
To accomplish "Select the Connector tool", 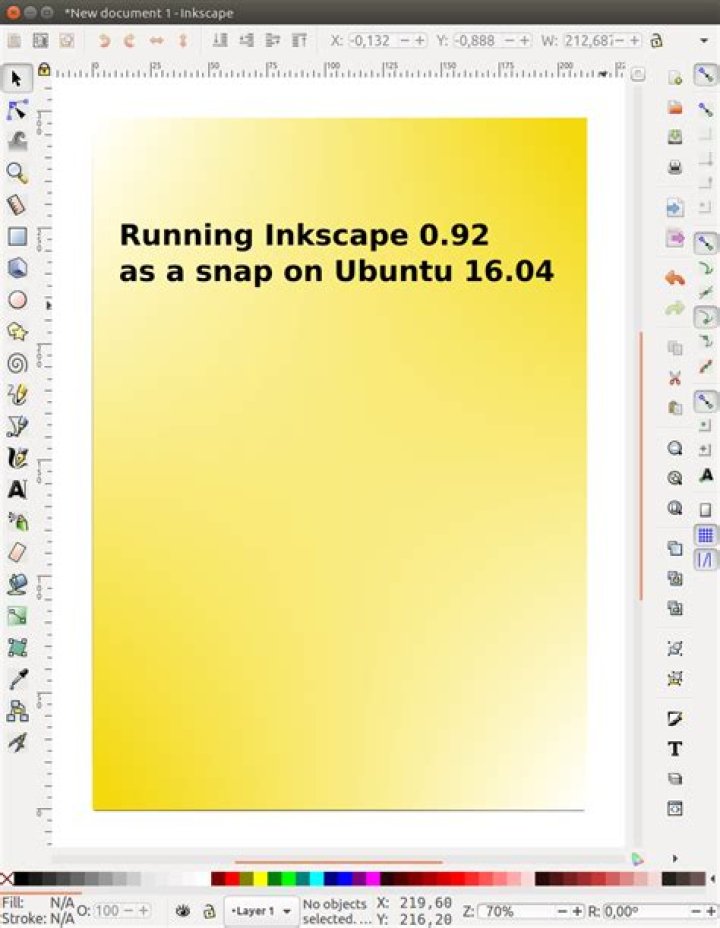I will tap(17, 711).
